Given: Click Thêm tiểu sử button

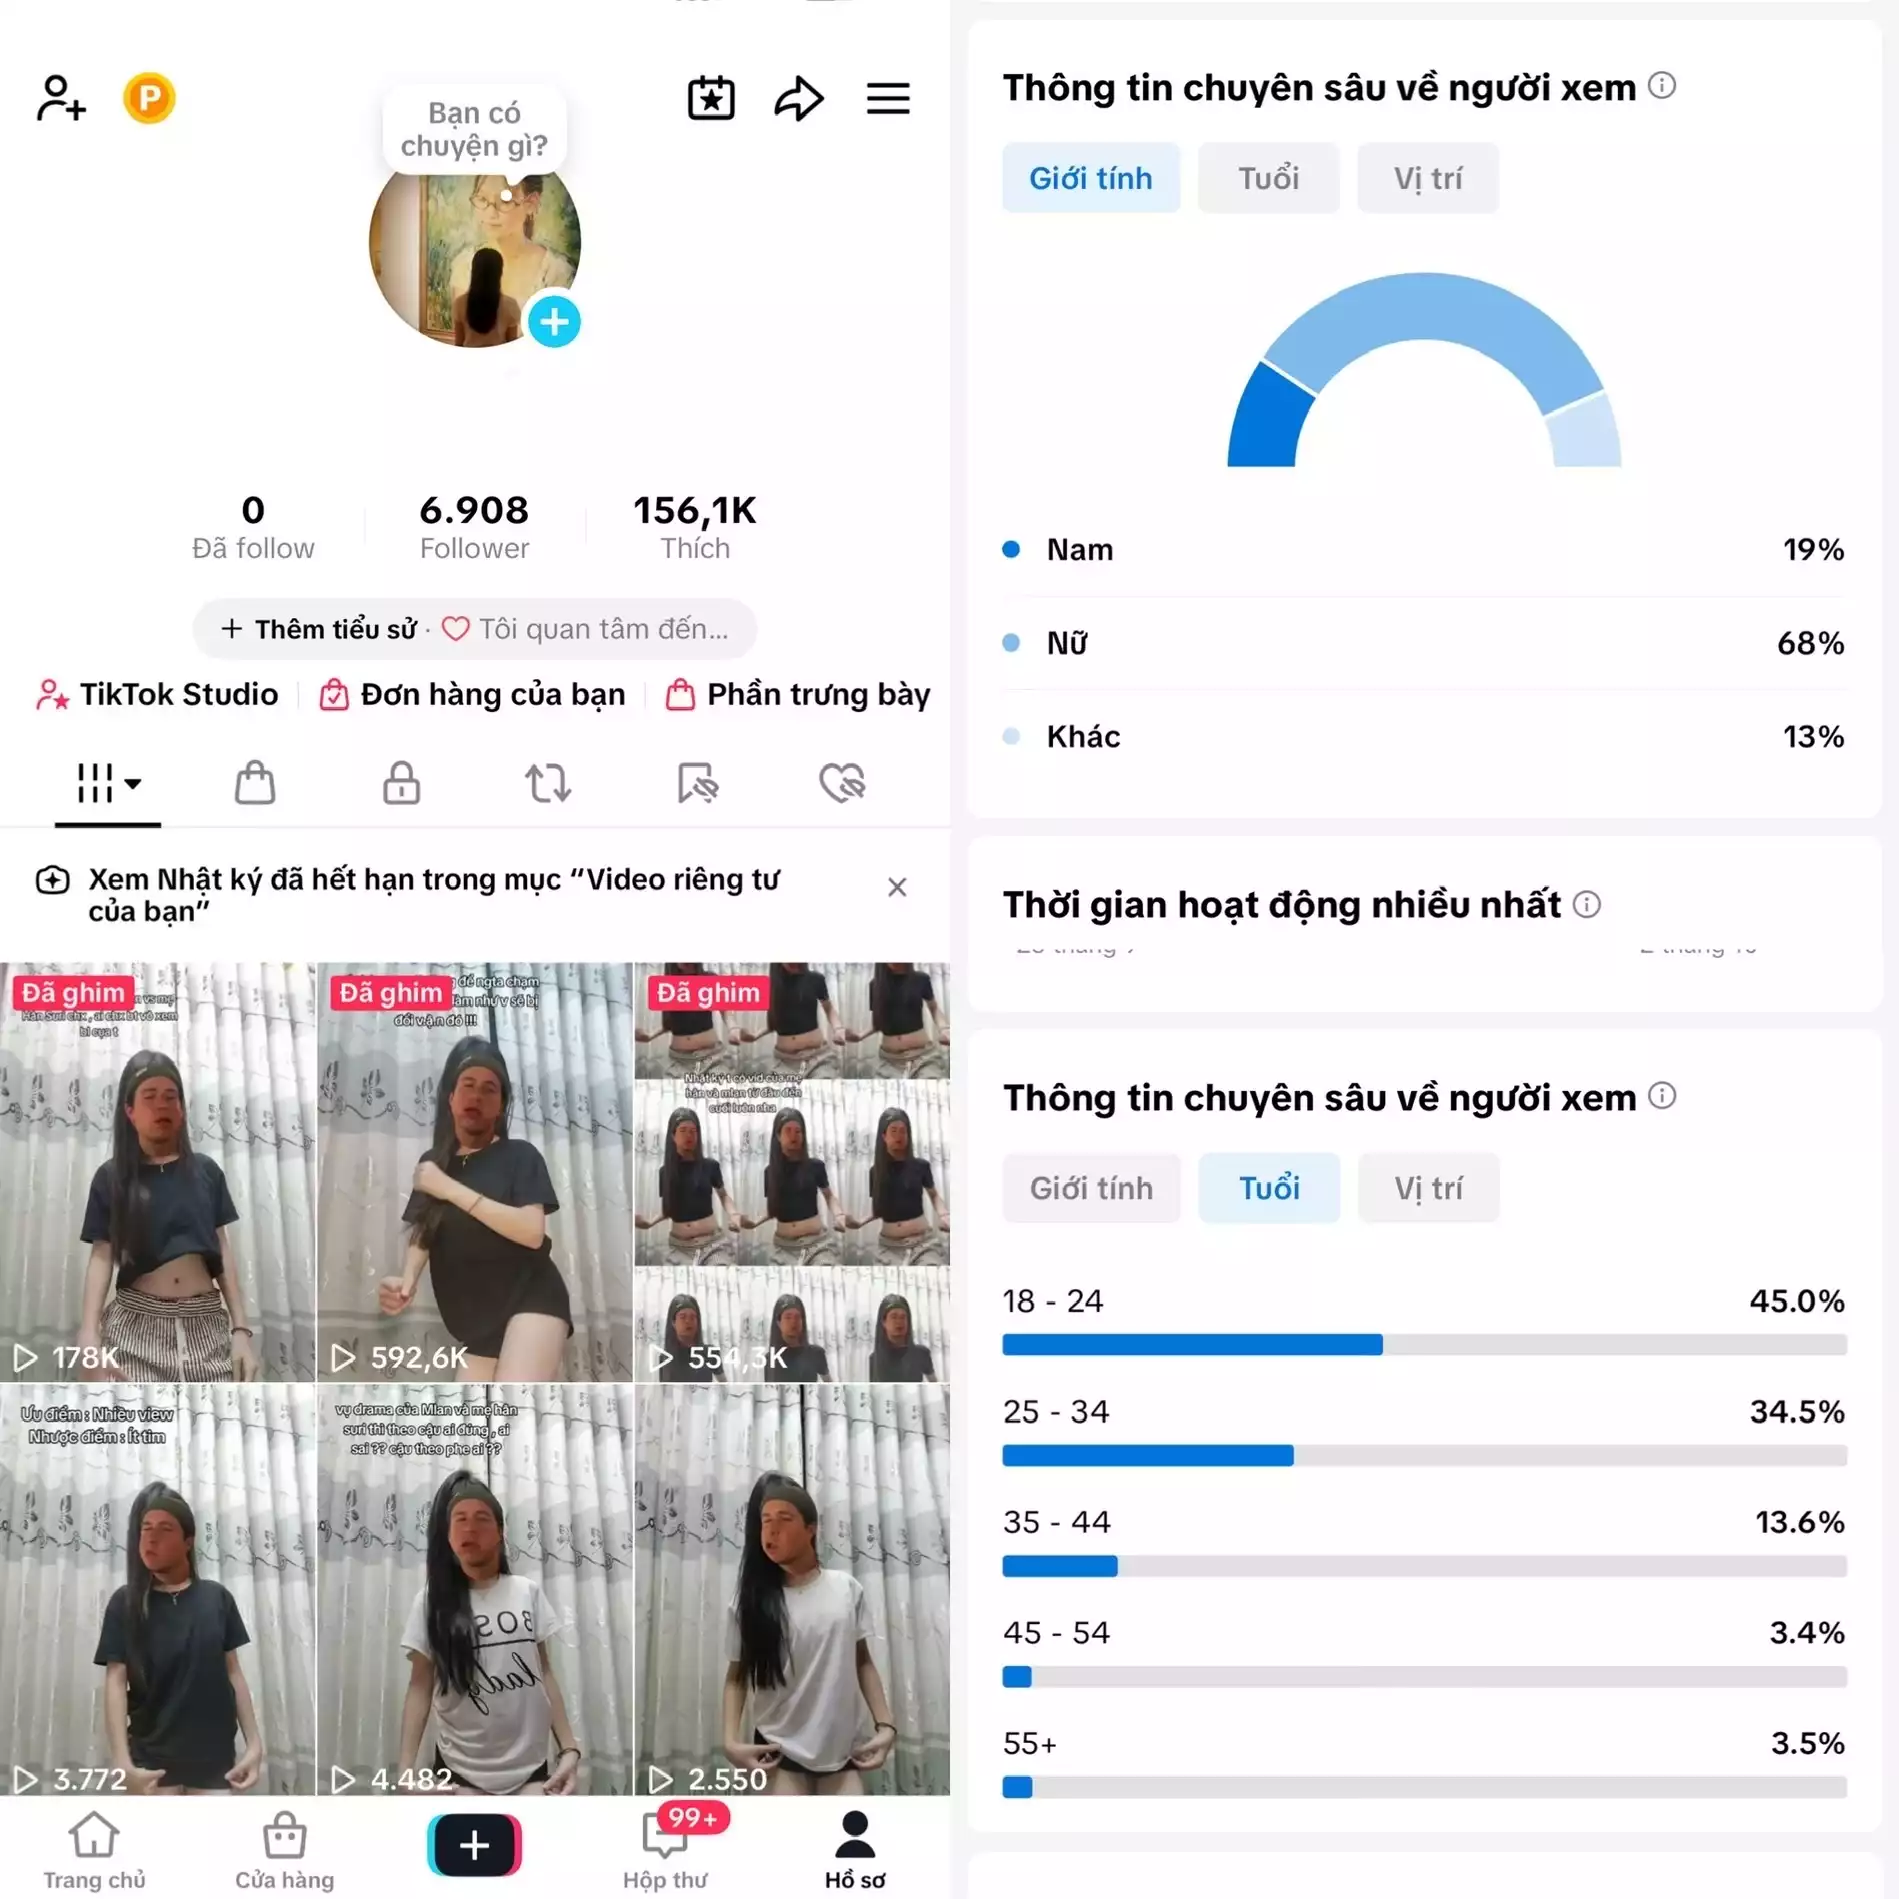Looking at the screenshot, I should click(x=319, y=629).
